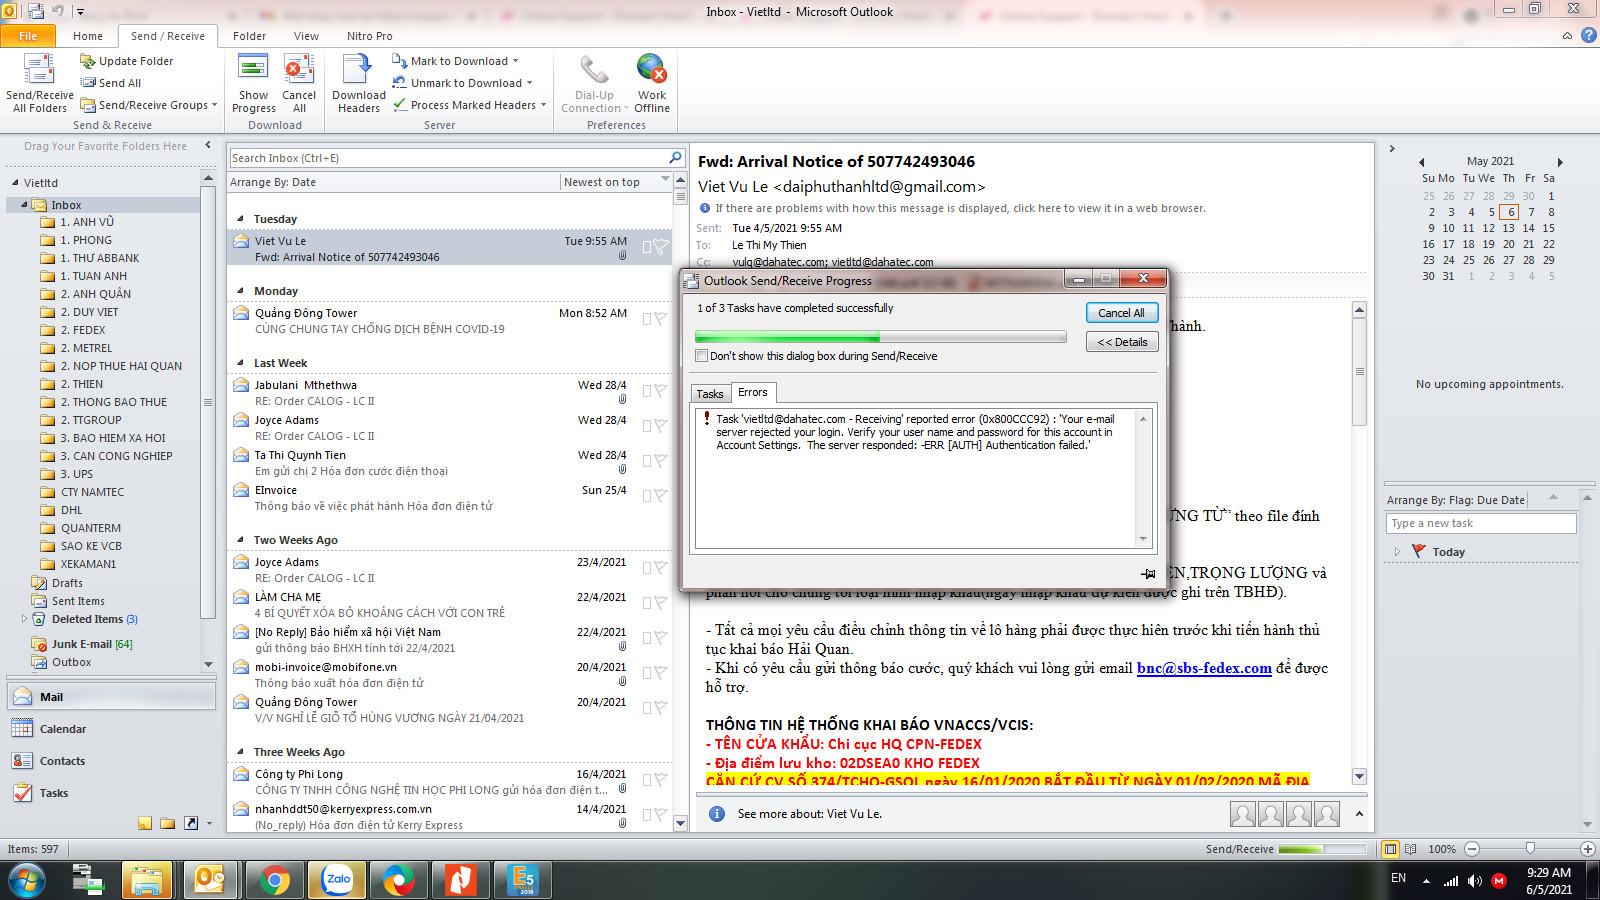Open the File tab
Viewport: 1600px width, 900px height.
pos(28,36)
